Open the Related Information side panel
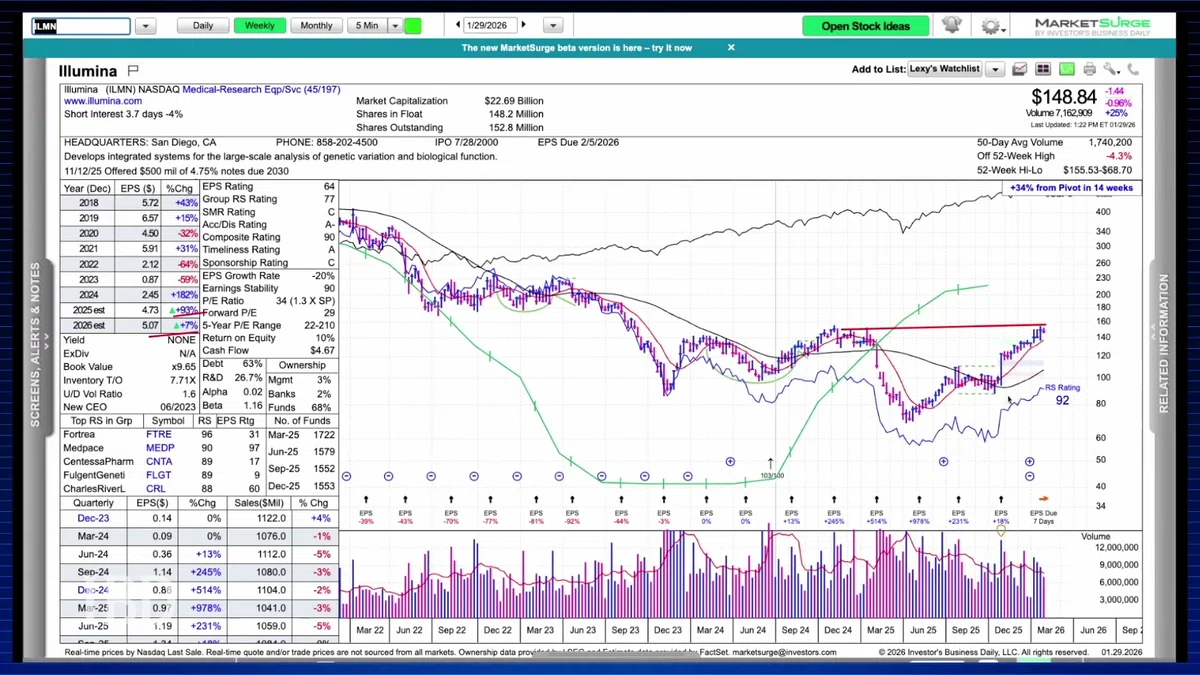 pos(1163,344)
